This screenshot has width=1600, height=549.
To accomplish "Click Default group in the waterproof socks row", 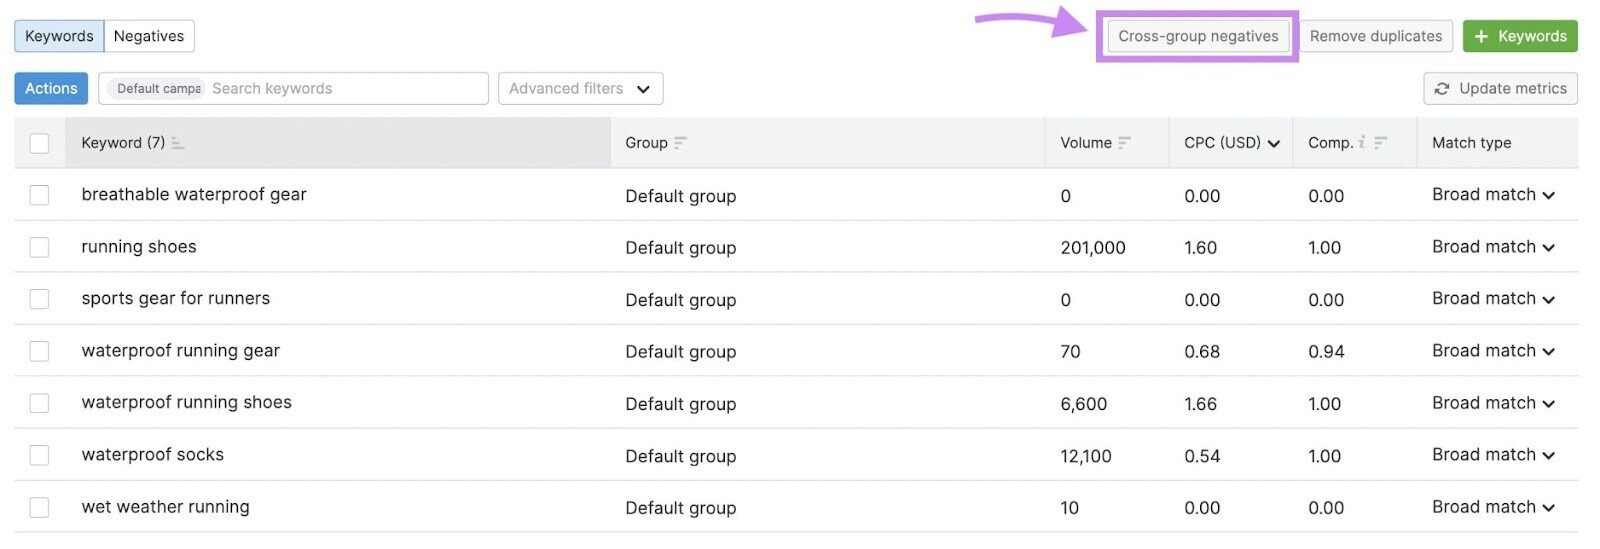I will click(x=681, y=456).
